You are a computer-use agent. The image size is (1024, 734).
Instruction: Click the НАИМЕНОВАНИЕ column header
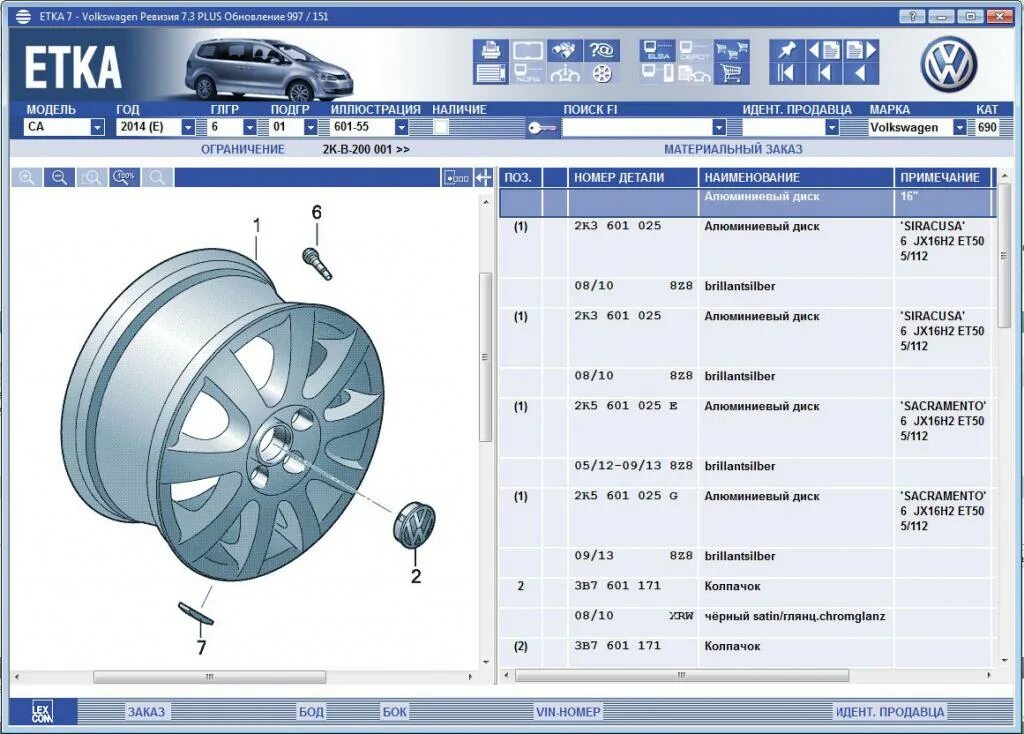796,177
